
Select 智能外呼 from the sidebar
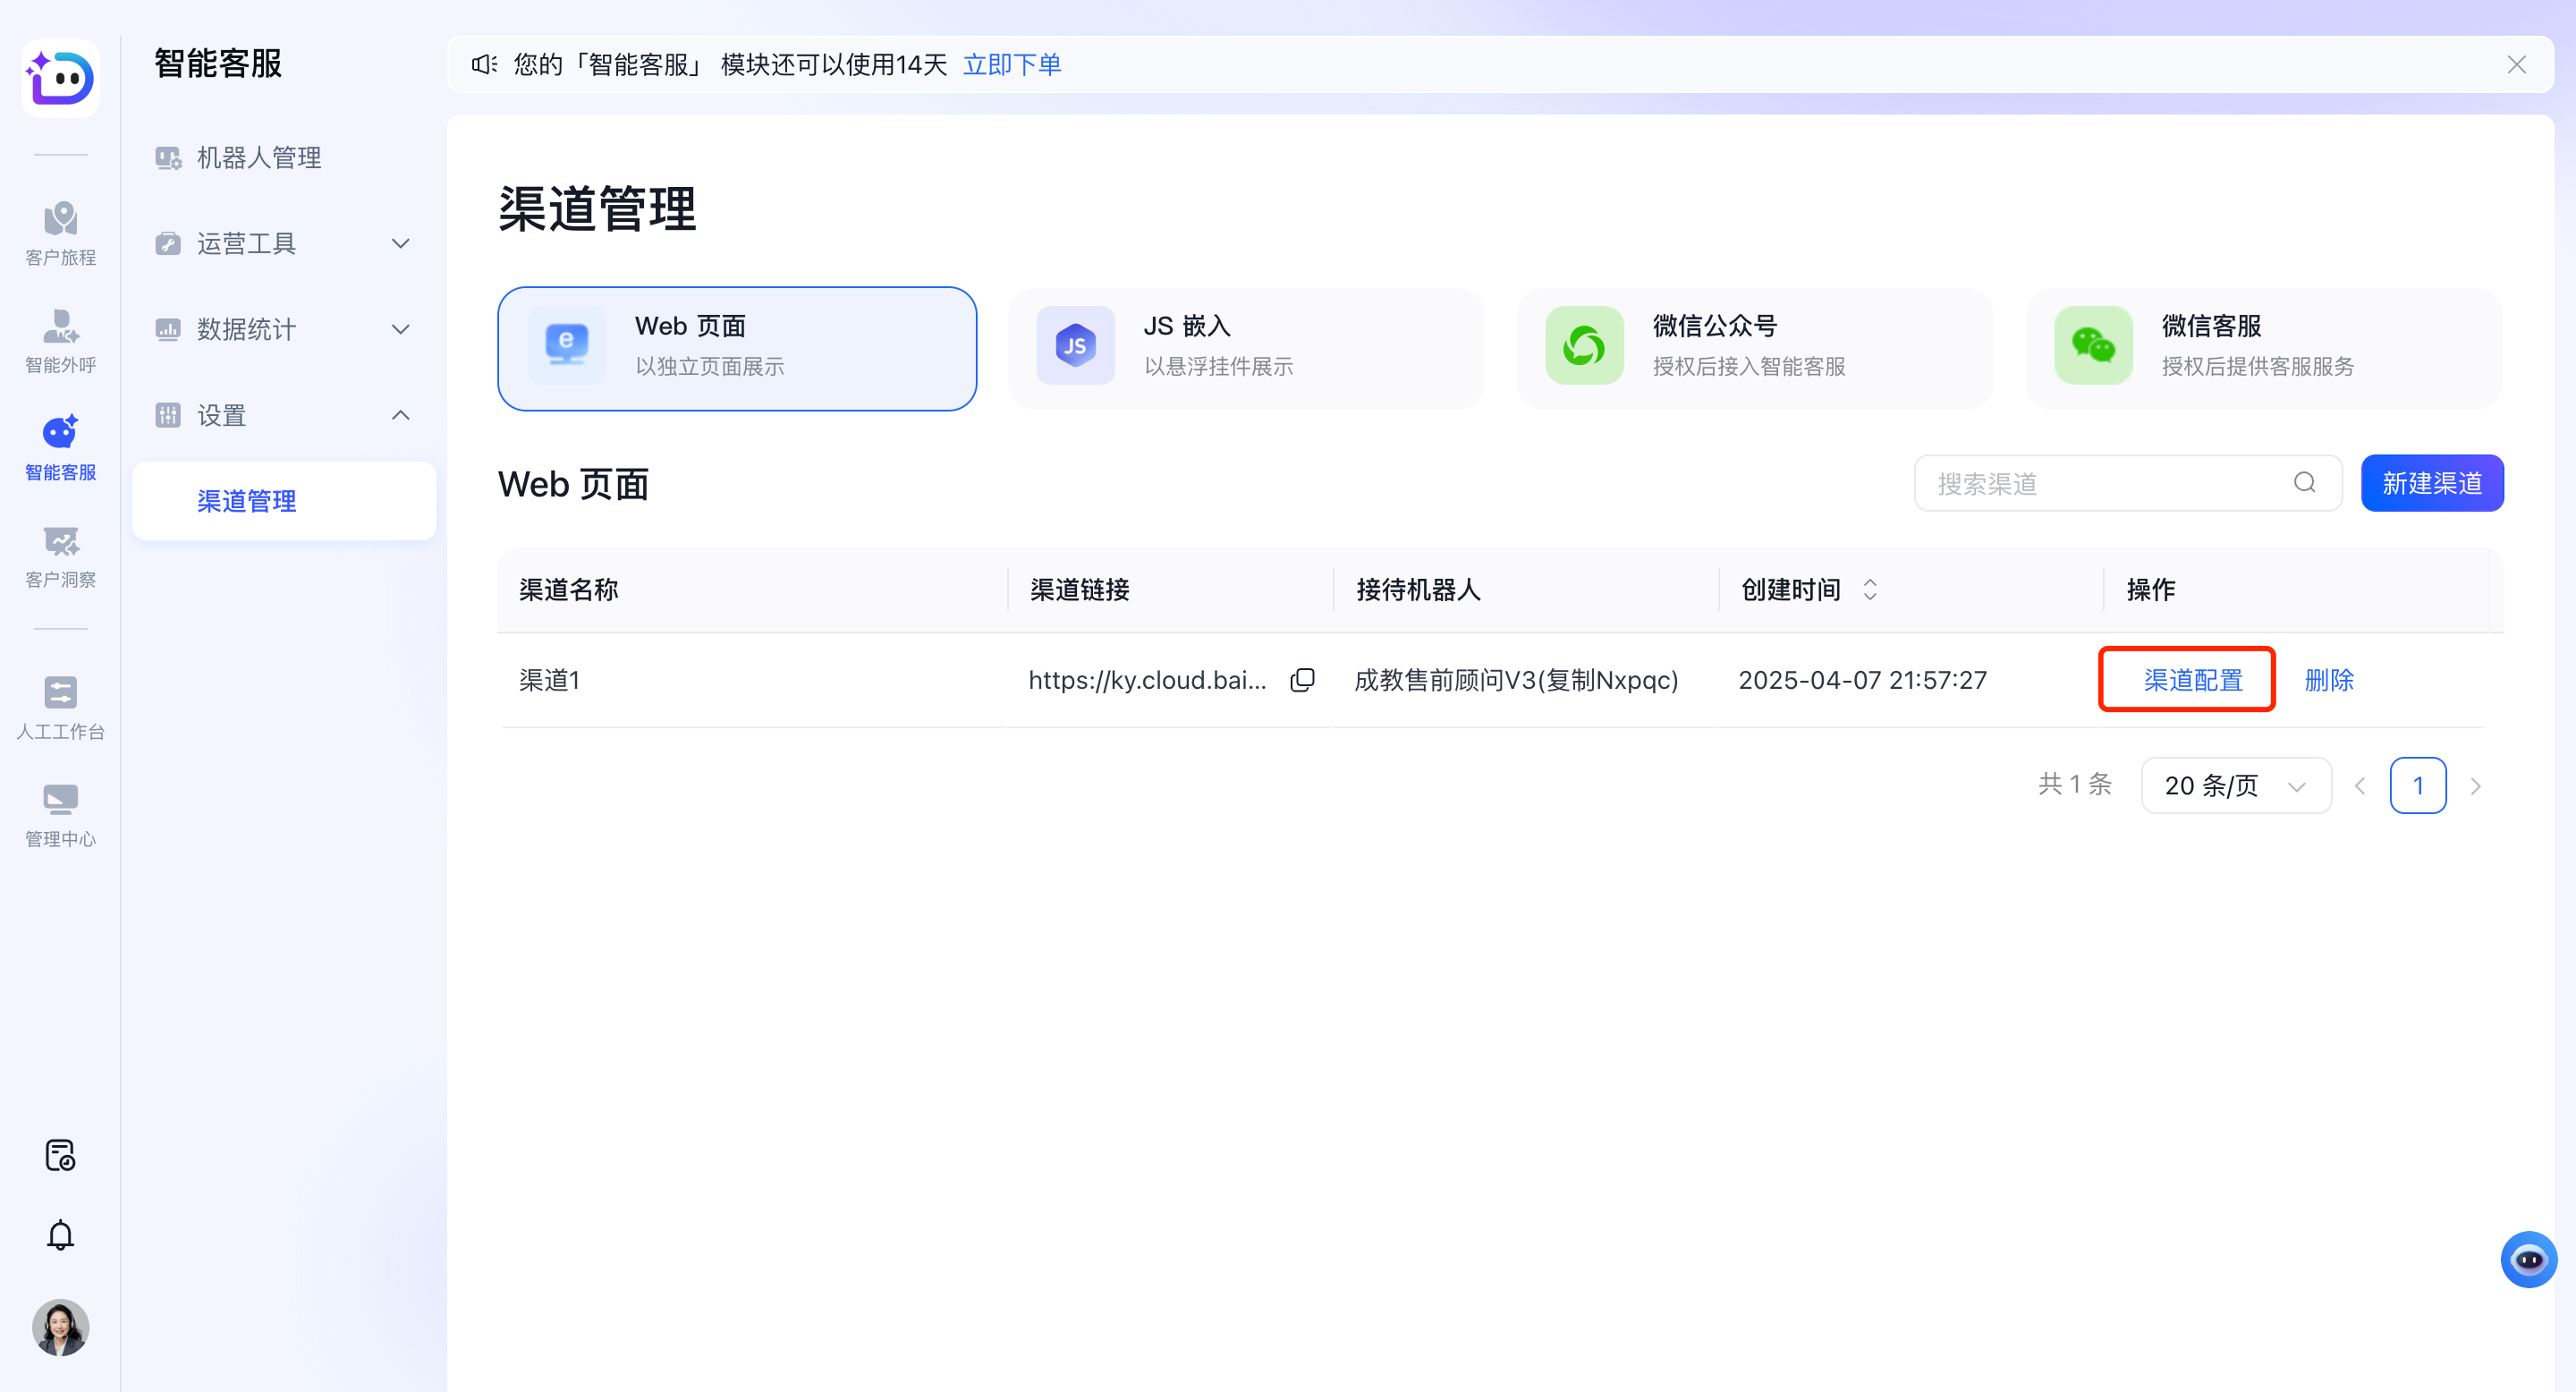(60, 340)
